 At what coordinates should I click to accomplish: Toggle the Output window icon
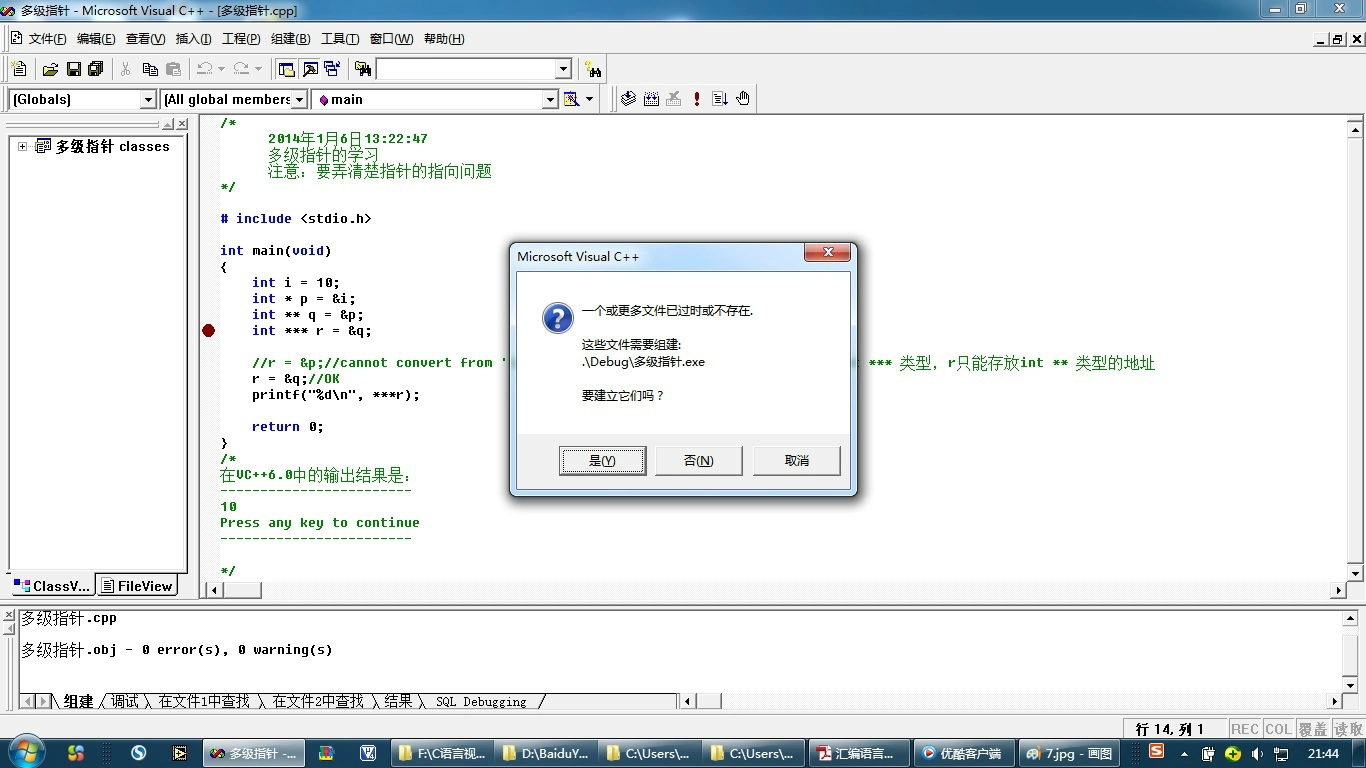pos(310,69)
